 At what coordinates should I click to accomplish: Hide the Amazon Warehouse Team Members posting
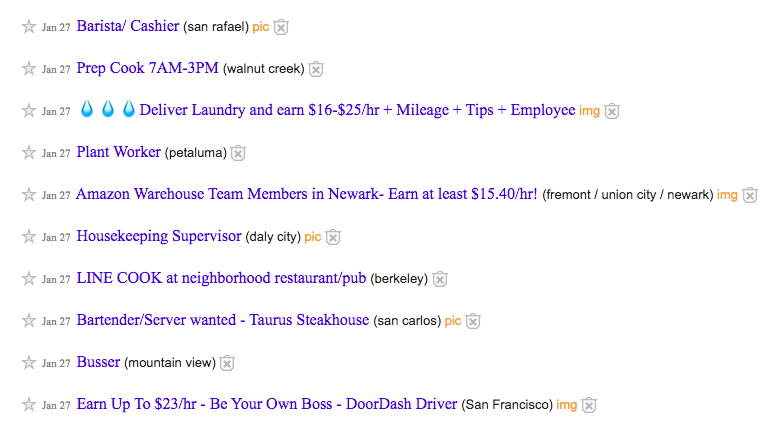[x=750, y=195]
